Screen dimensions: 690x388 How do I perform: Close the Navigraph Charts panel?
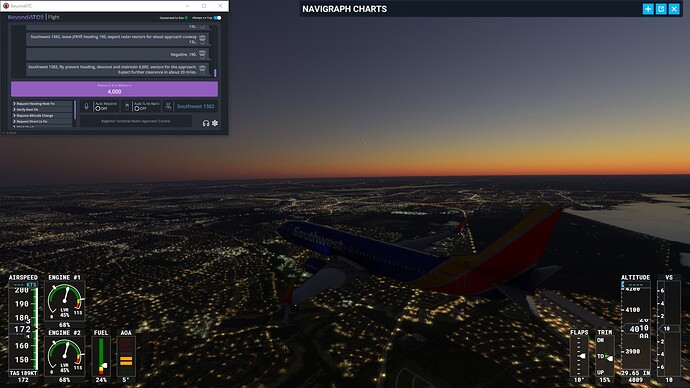click(674, 9)
